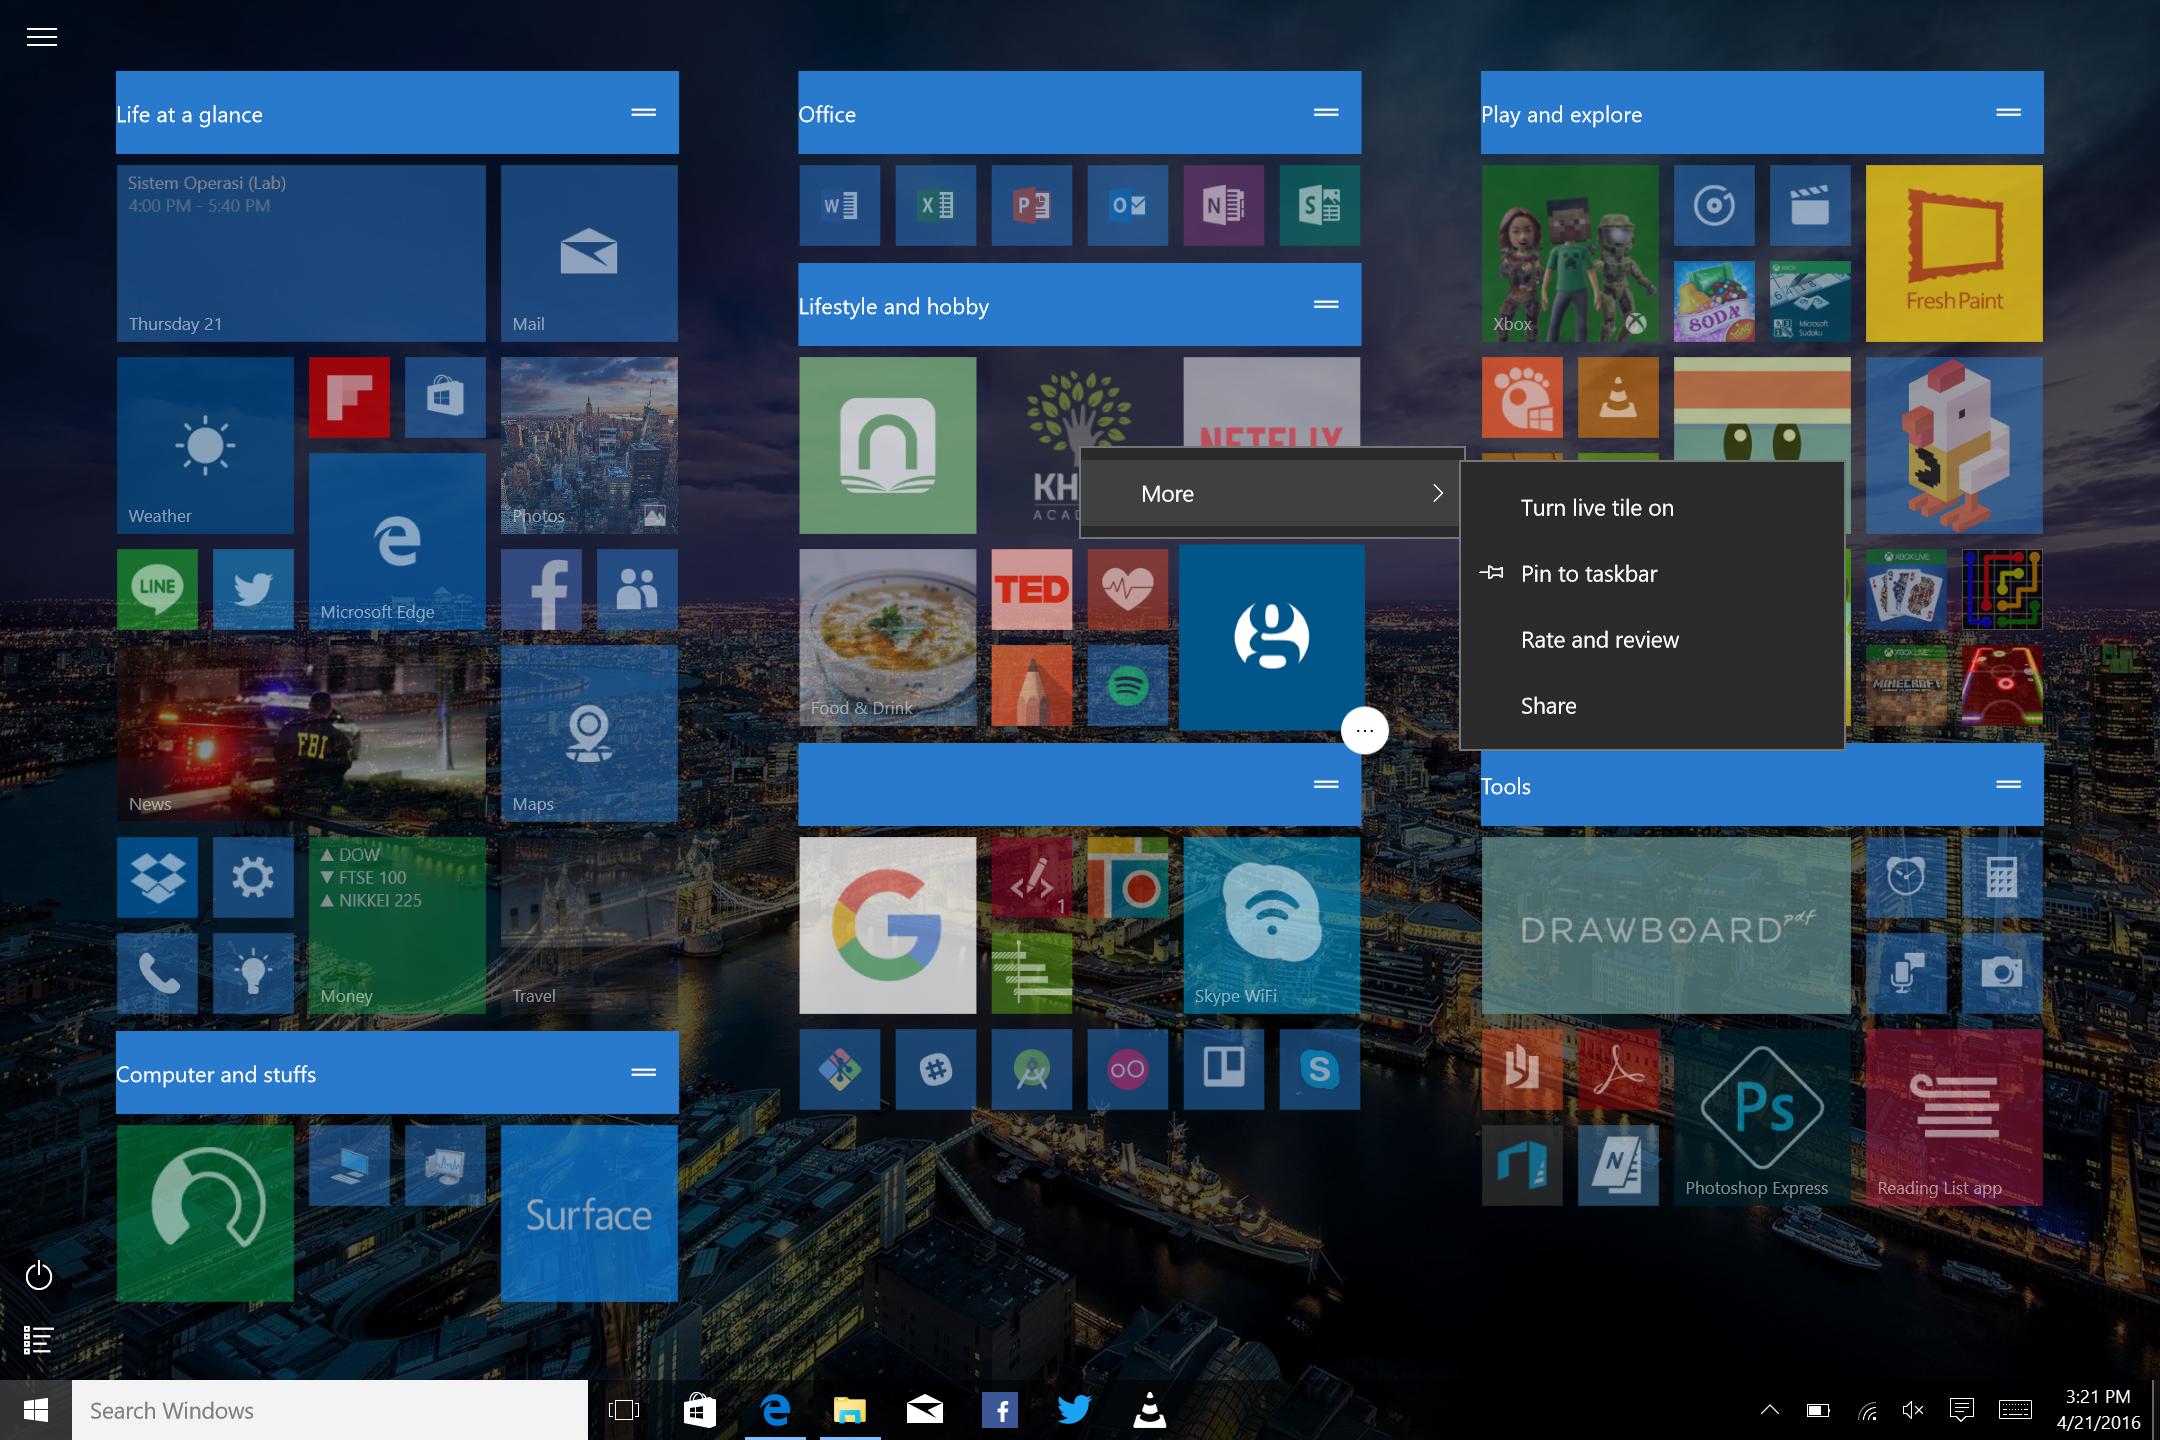The image size is (2160, 1440).
Task: Click the Lifestyle and hobby group handle
Action: 1326,304
